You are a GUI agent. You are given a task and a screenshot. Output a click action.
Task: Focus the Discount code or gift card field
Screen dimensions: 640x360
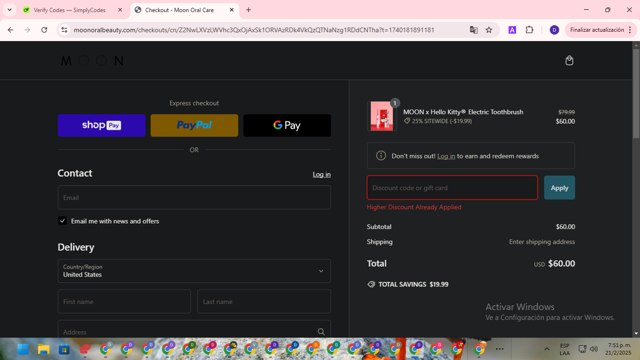[x=452, y=188]
